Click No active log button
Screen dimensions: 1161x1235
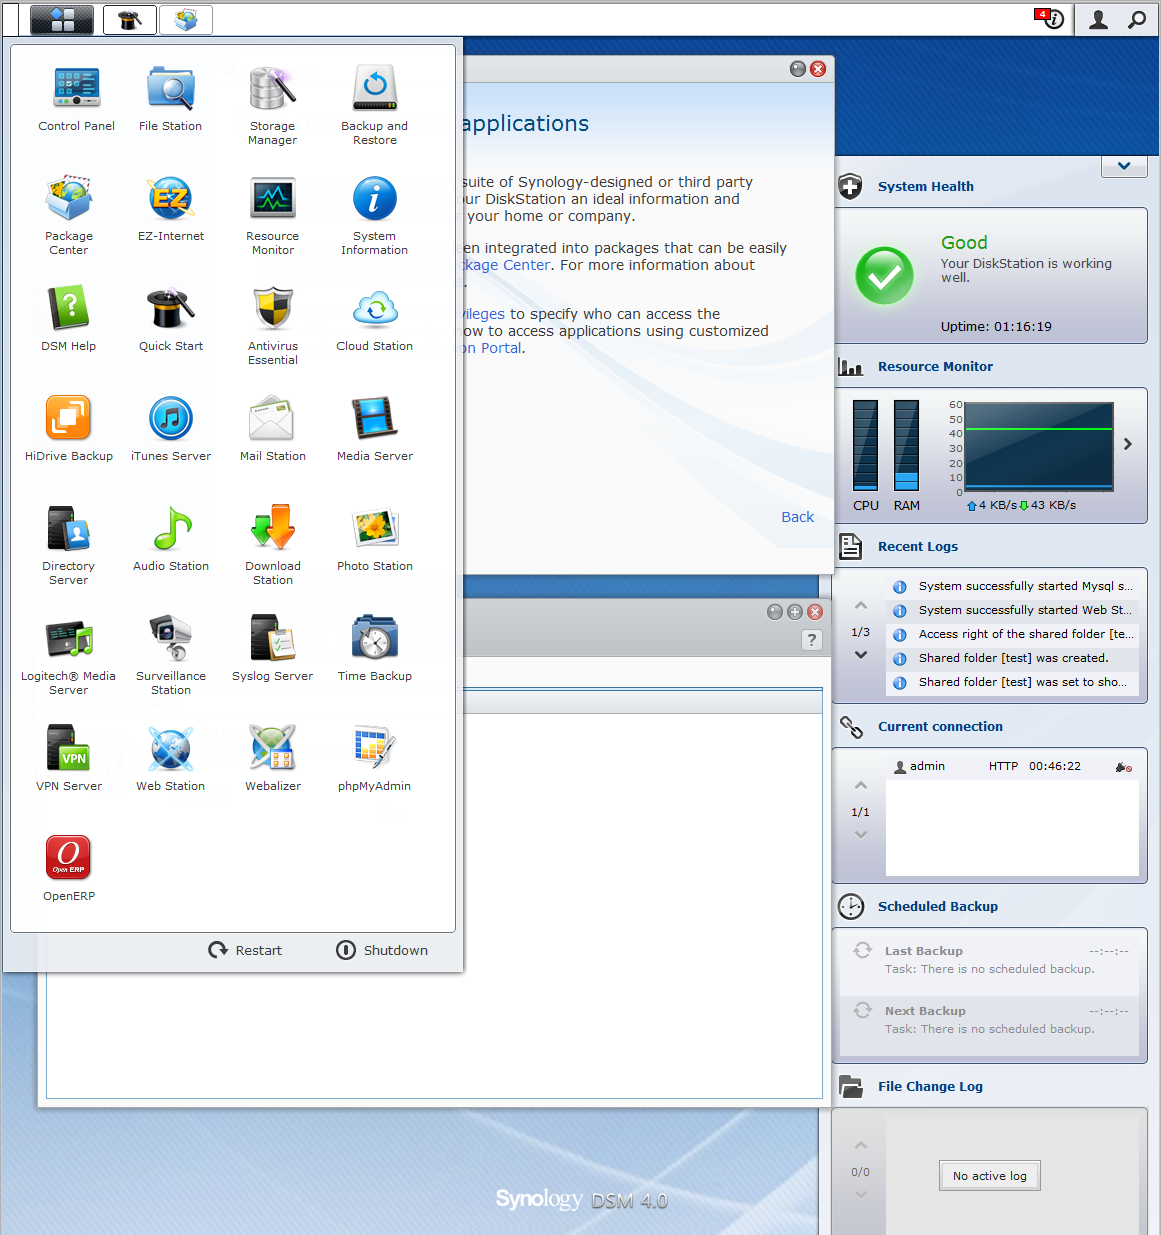990,1176
